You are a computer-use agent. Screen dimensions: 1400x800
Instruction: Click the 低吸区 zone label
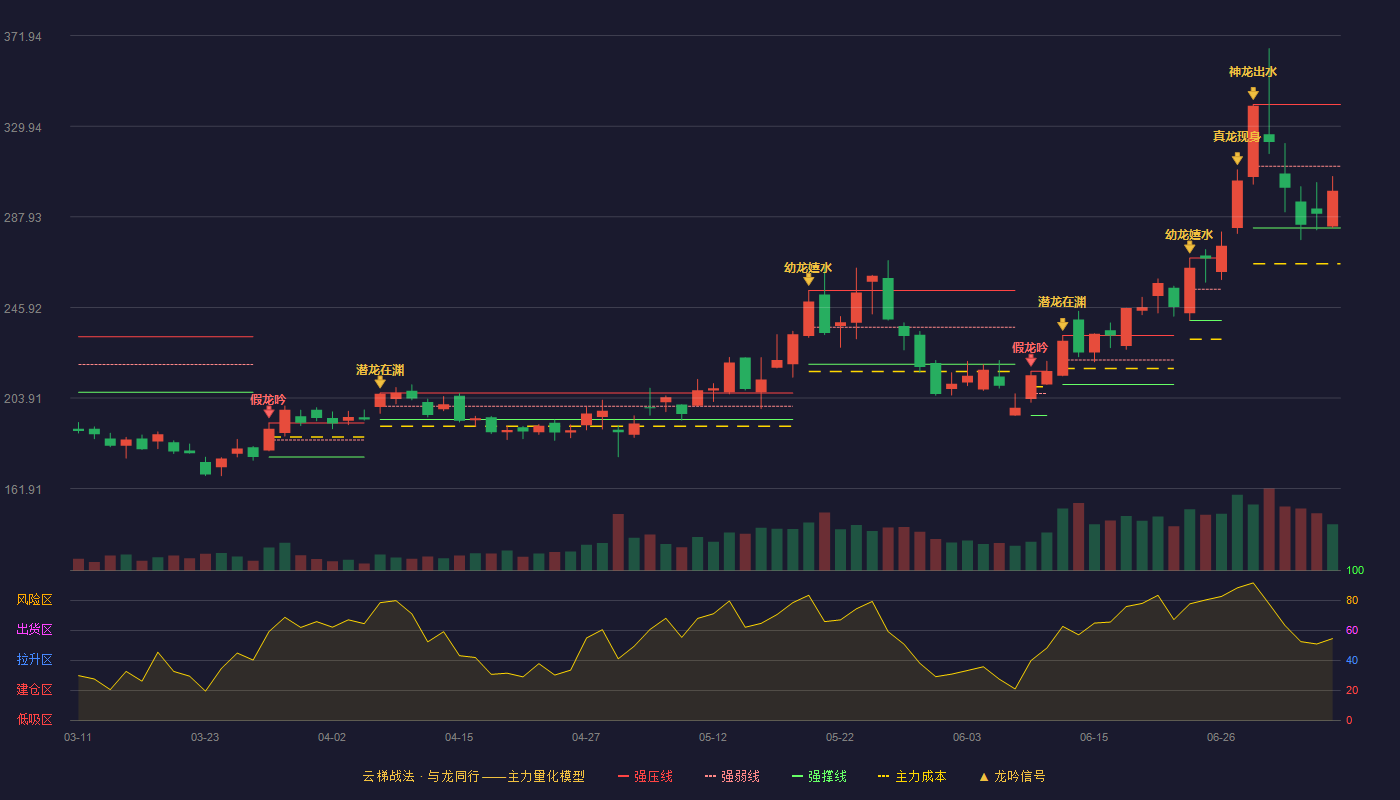[x=34, y=719]
